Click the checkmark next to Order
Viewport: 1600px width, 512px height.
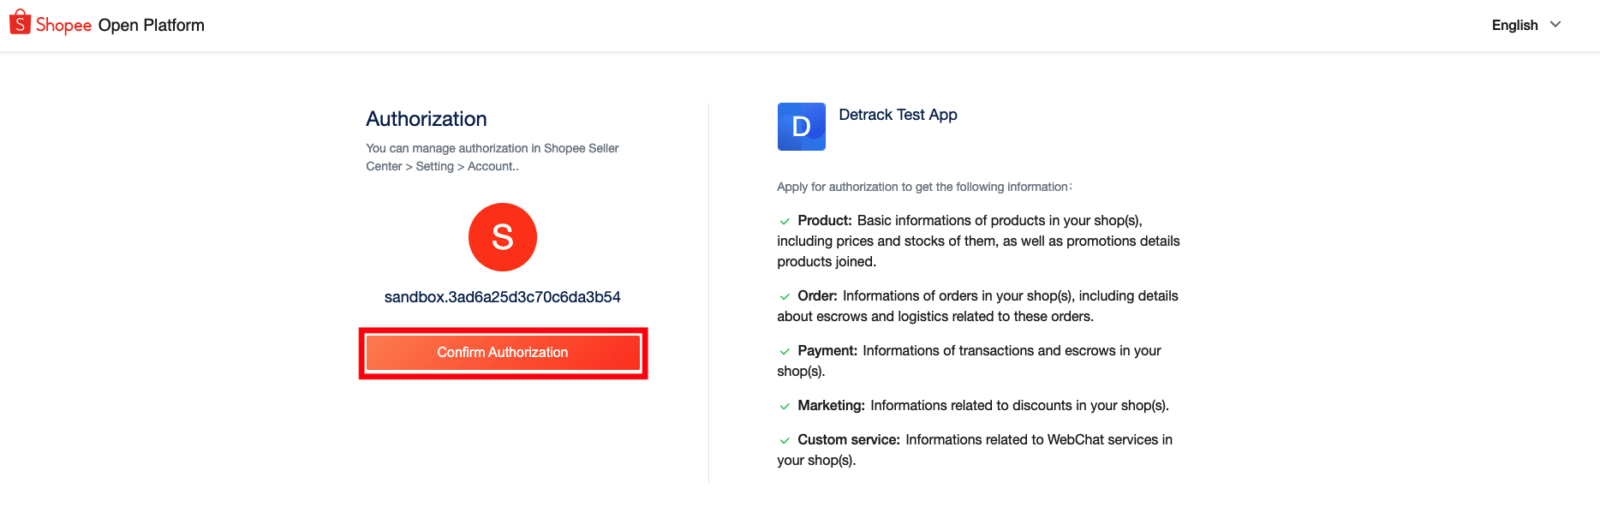(785, 297)
